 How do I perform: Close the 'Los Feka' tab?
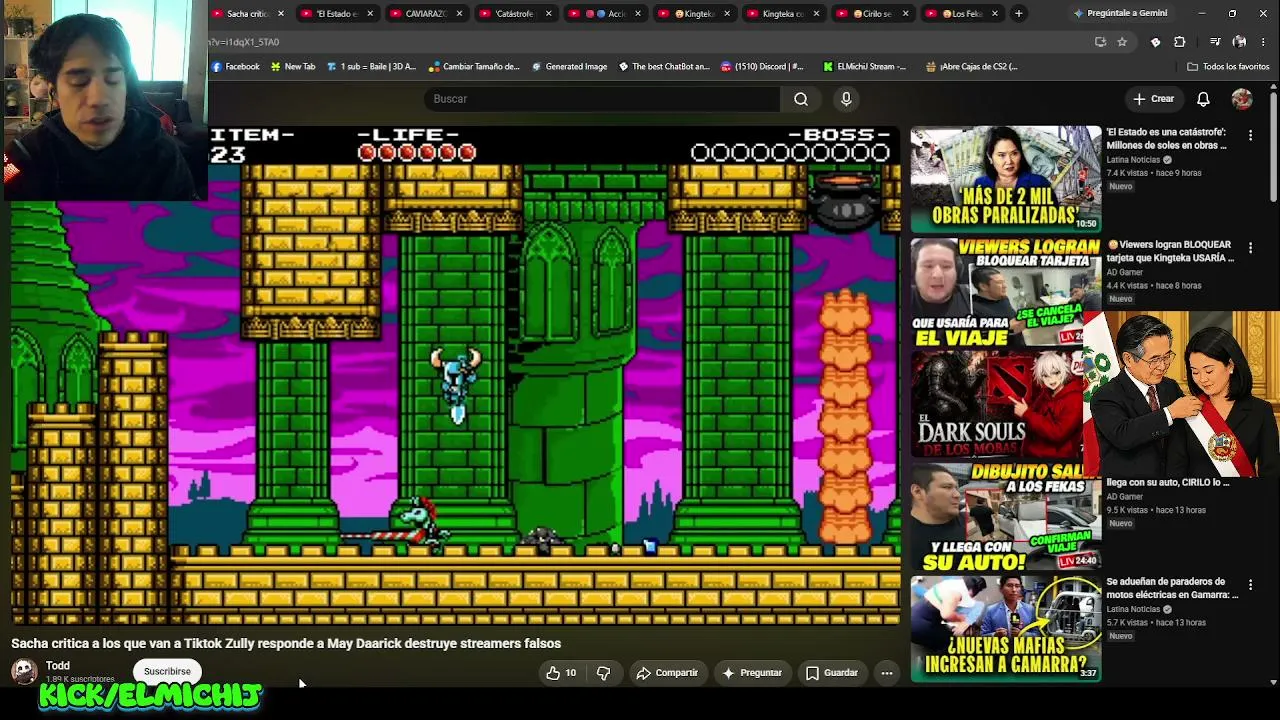click(995, 14)
